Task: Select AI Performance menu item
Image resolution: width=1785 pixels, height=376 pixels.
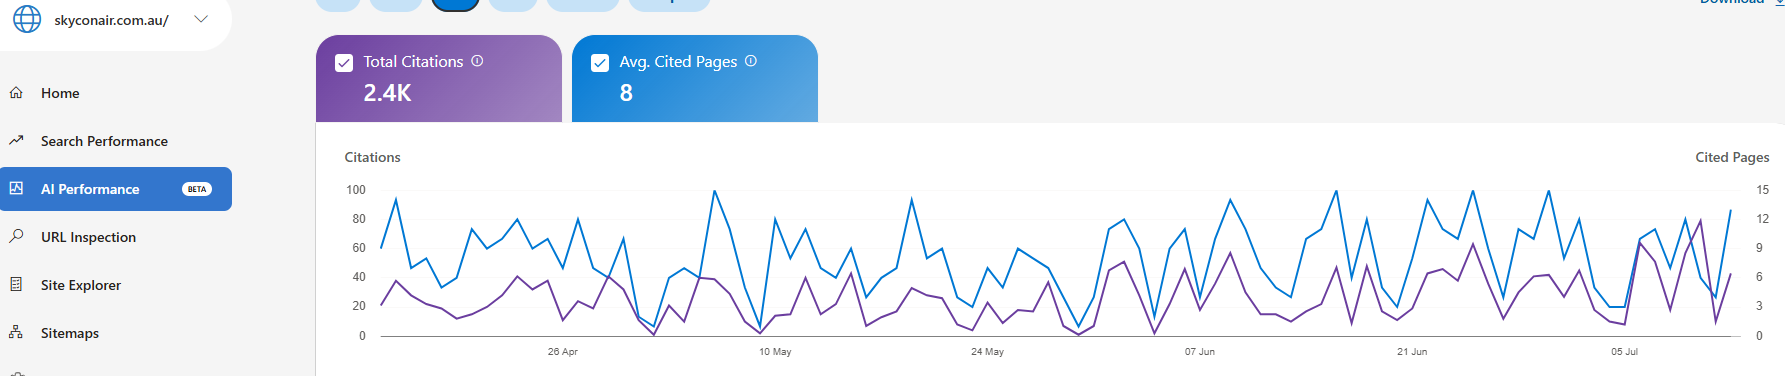Action: point(116,189)
